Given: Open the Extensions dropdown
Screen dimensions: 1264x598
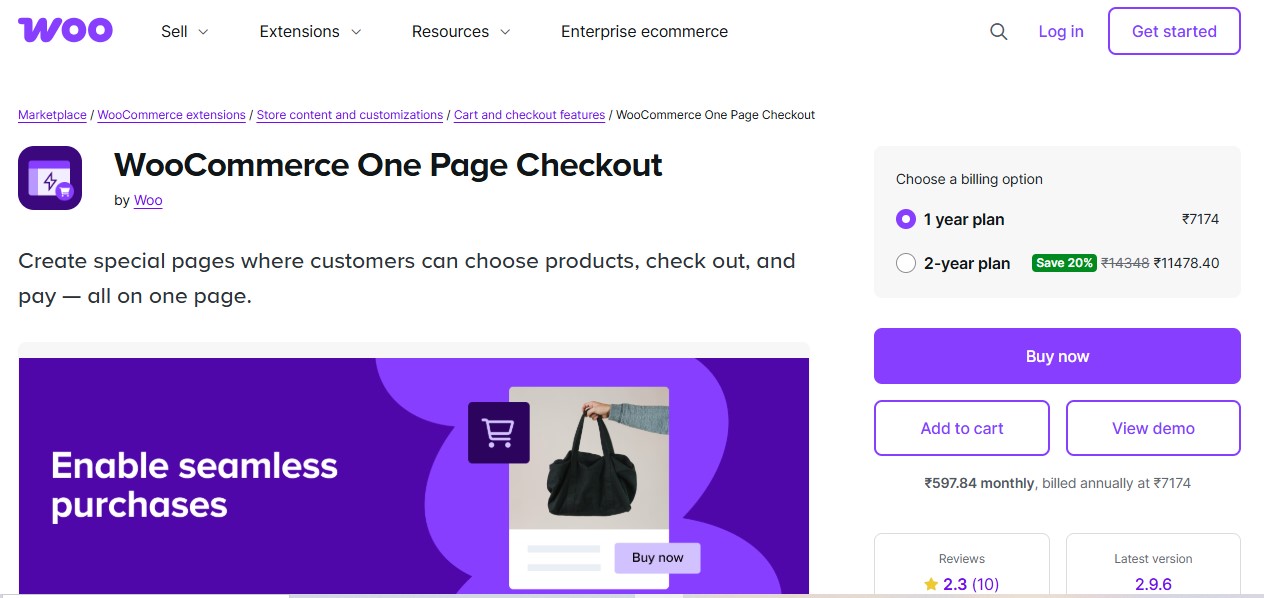Looking at the screenshot, I should (x=309, y=31).
